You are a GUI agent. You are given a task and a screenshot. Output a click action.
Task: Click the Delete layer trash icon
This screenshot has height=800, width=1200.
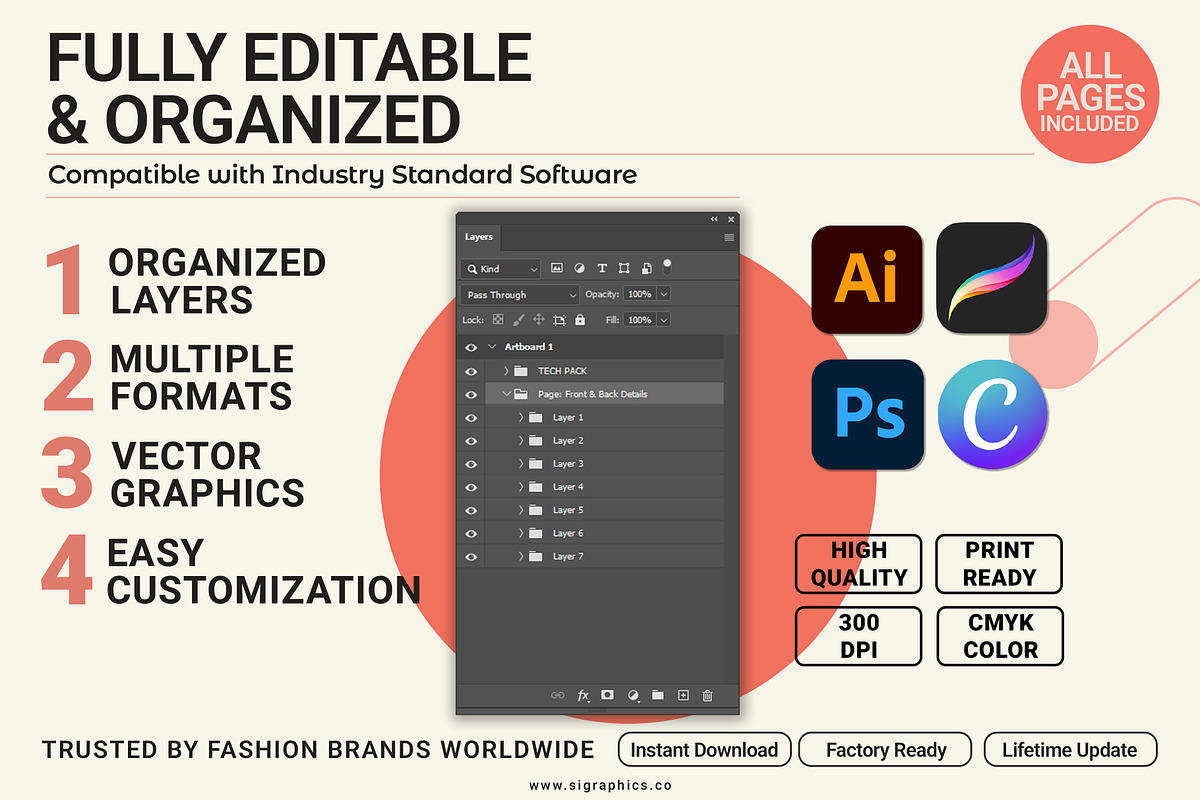(x=707, y=695)
